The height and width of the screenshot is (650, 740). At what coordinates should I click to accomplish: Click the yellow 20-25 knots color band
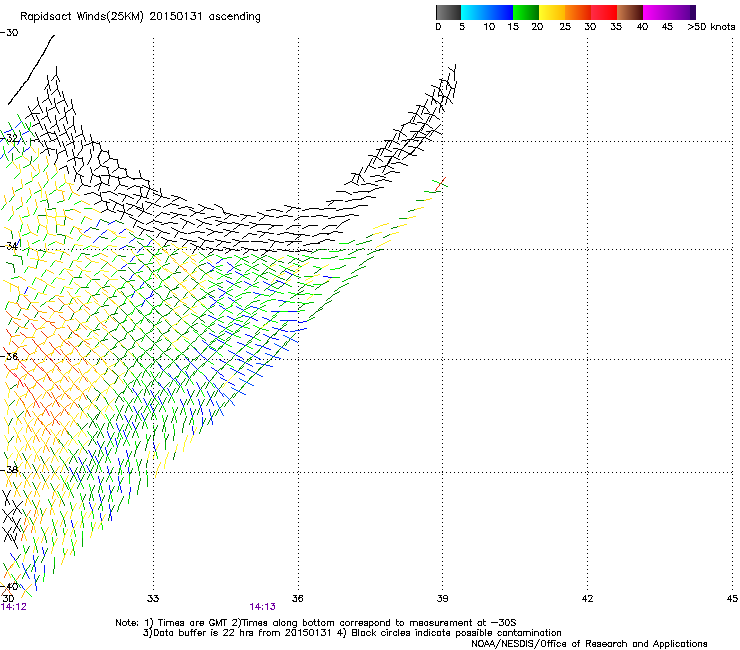(x=552, y=12)
